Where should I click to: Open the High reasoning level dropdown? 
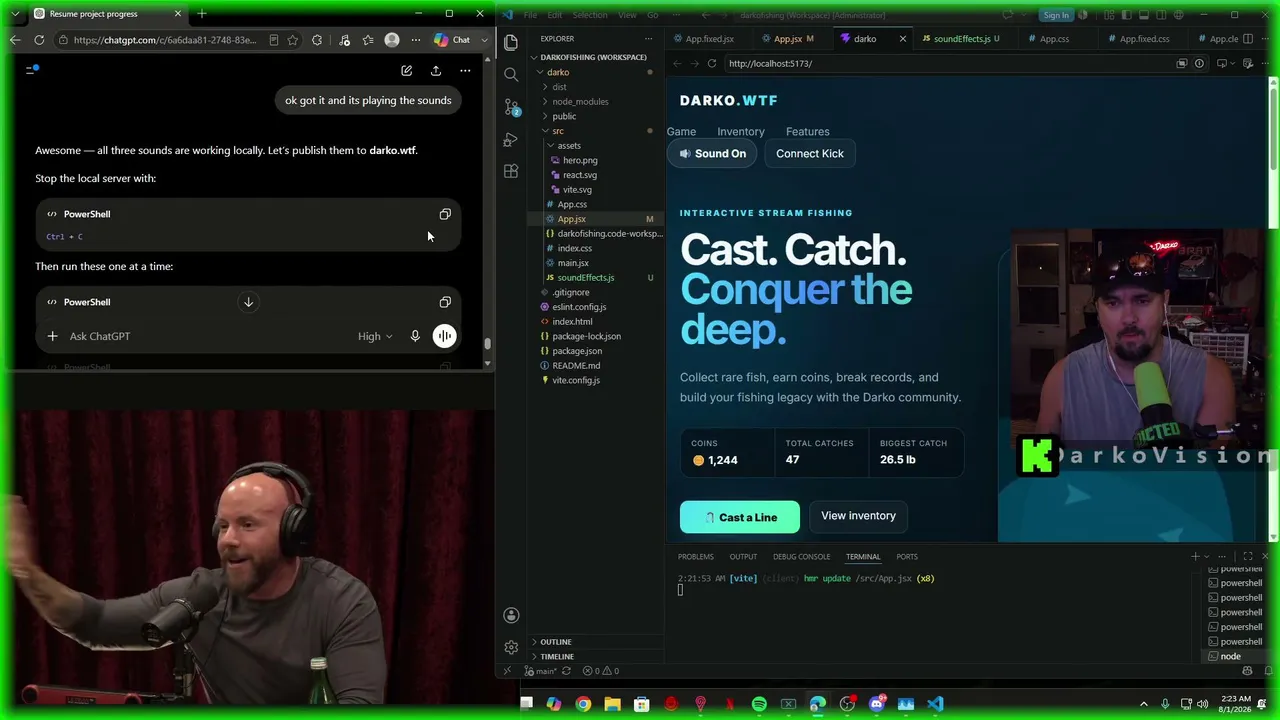click(375, 336)
